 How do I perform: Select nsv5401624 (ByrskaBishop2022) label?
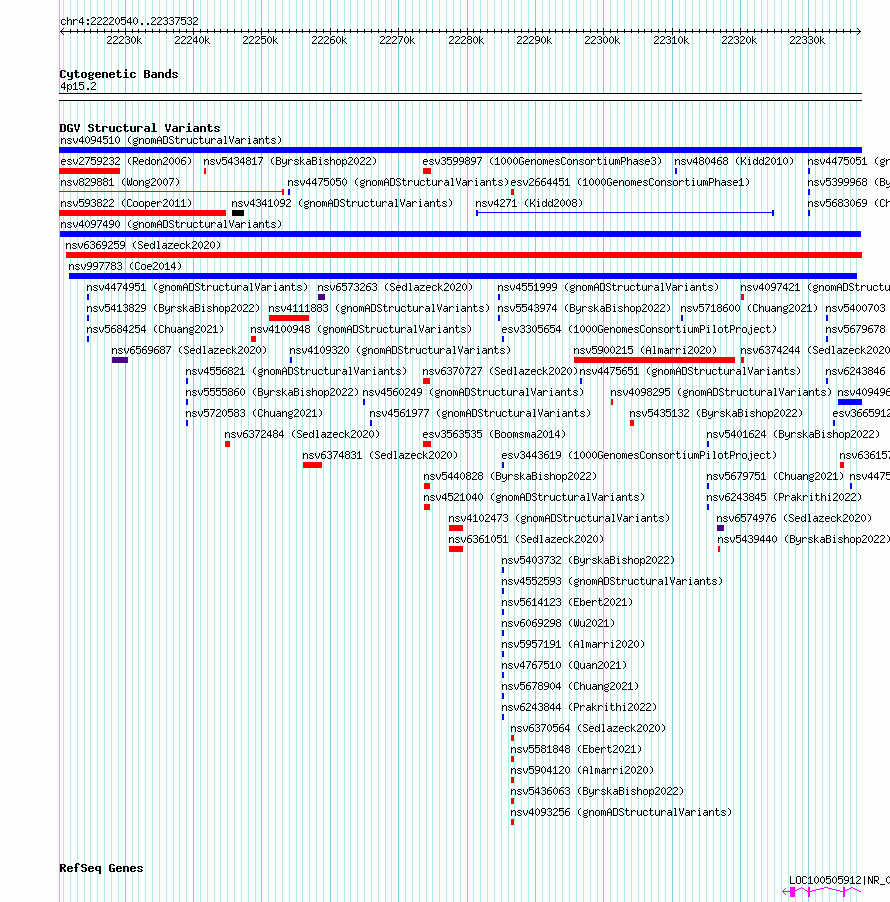click(x=793, y=434)
